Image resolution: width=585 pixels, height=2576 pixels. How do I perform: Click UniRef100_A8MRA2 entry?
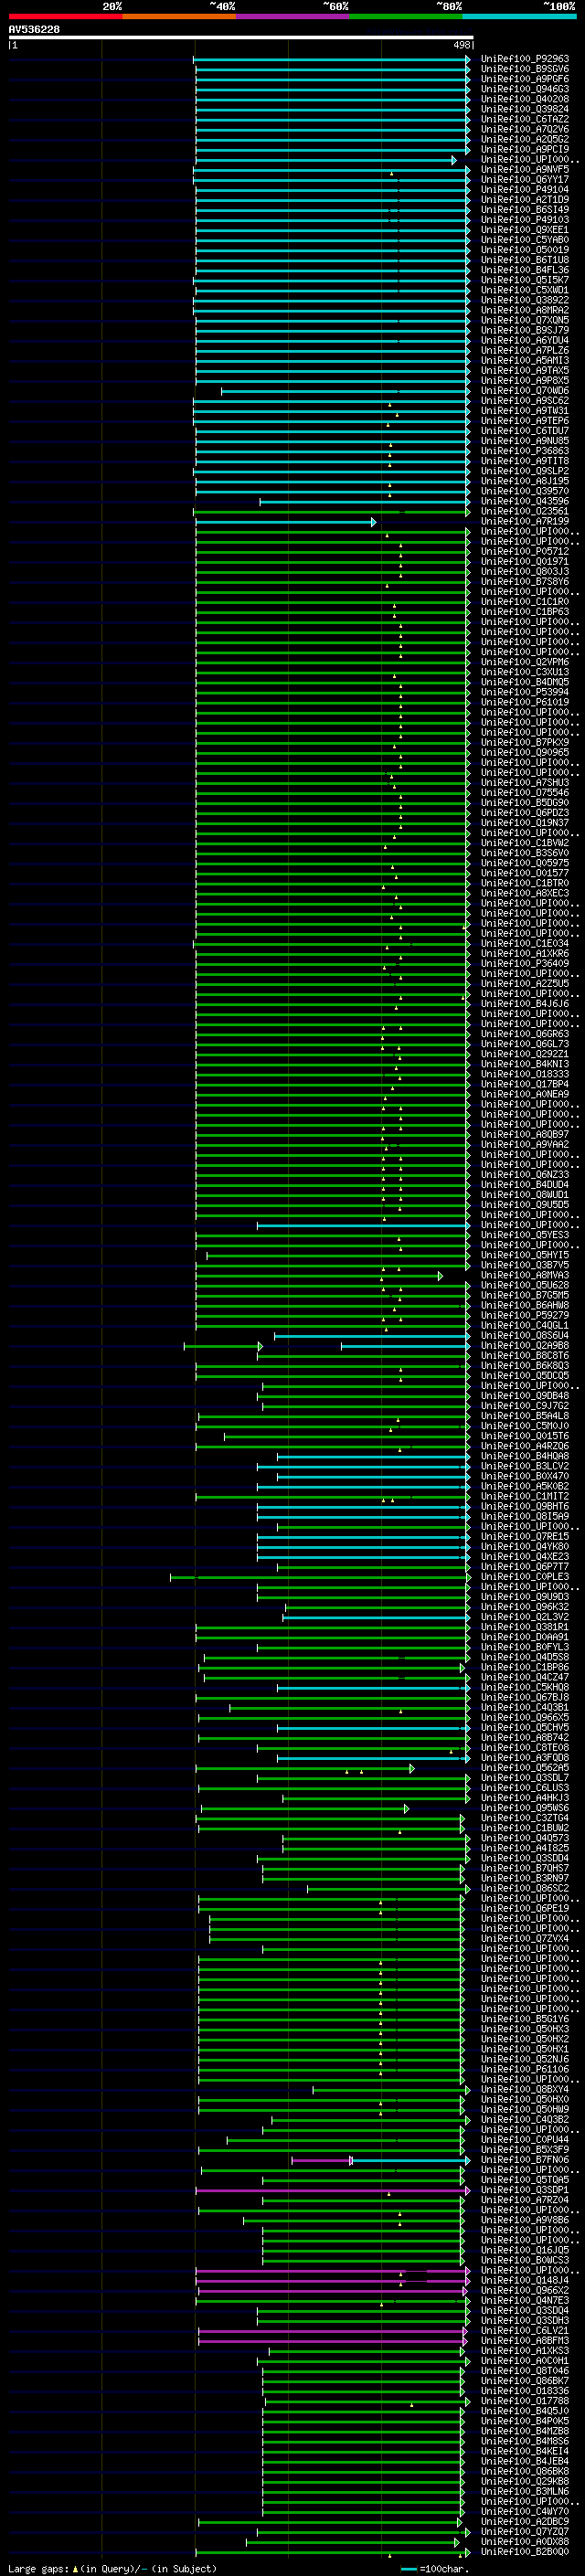click(x=524, y=310)
